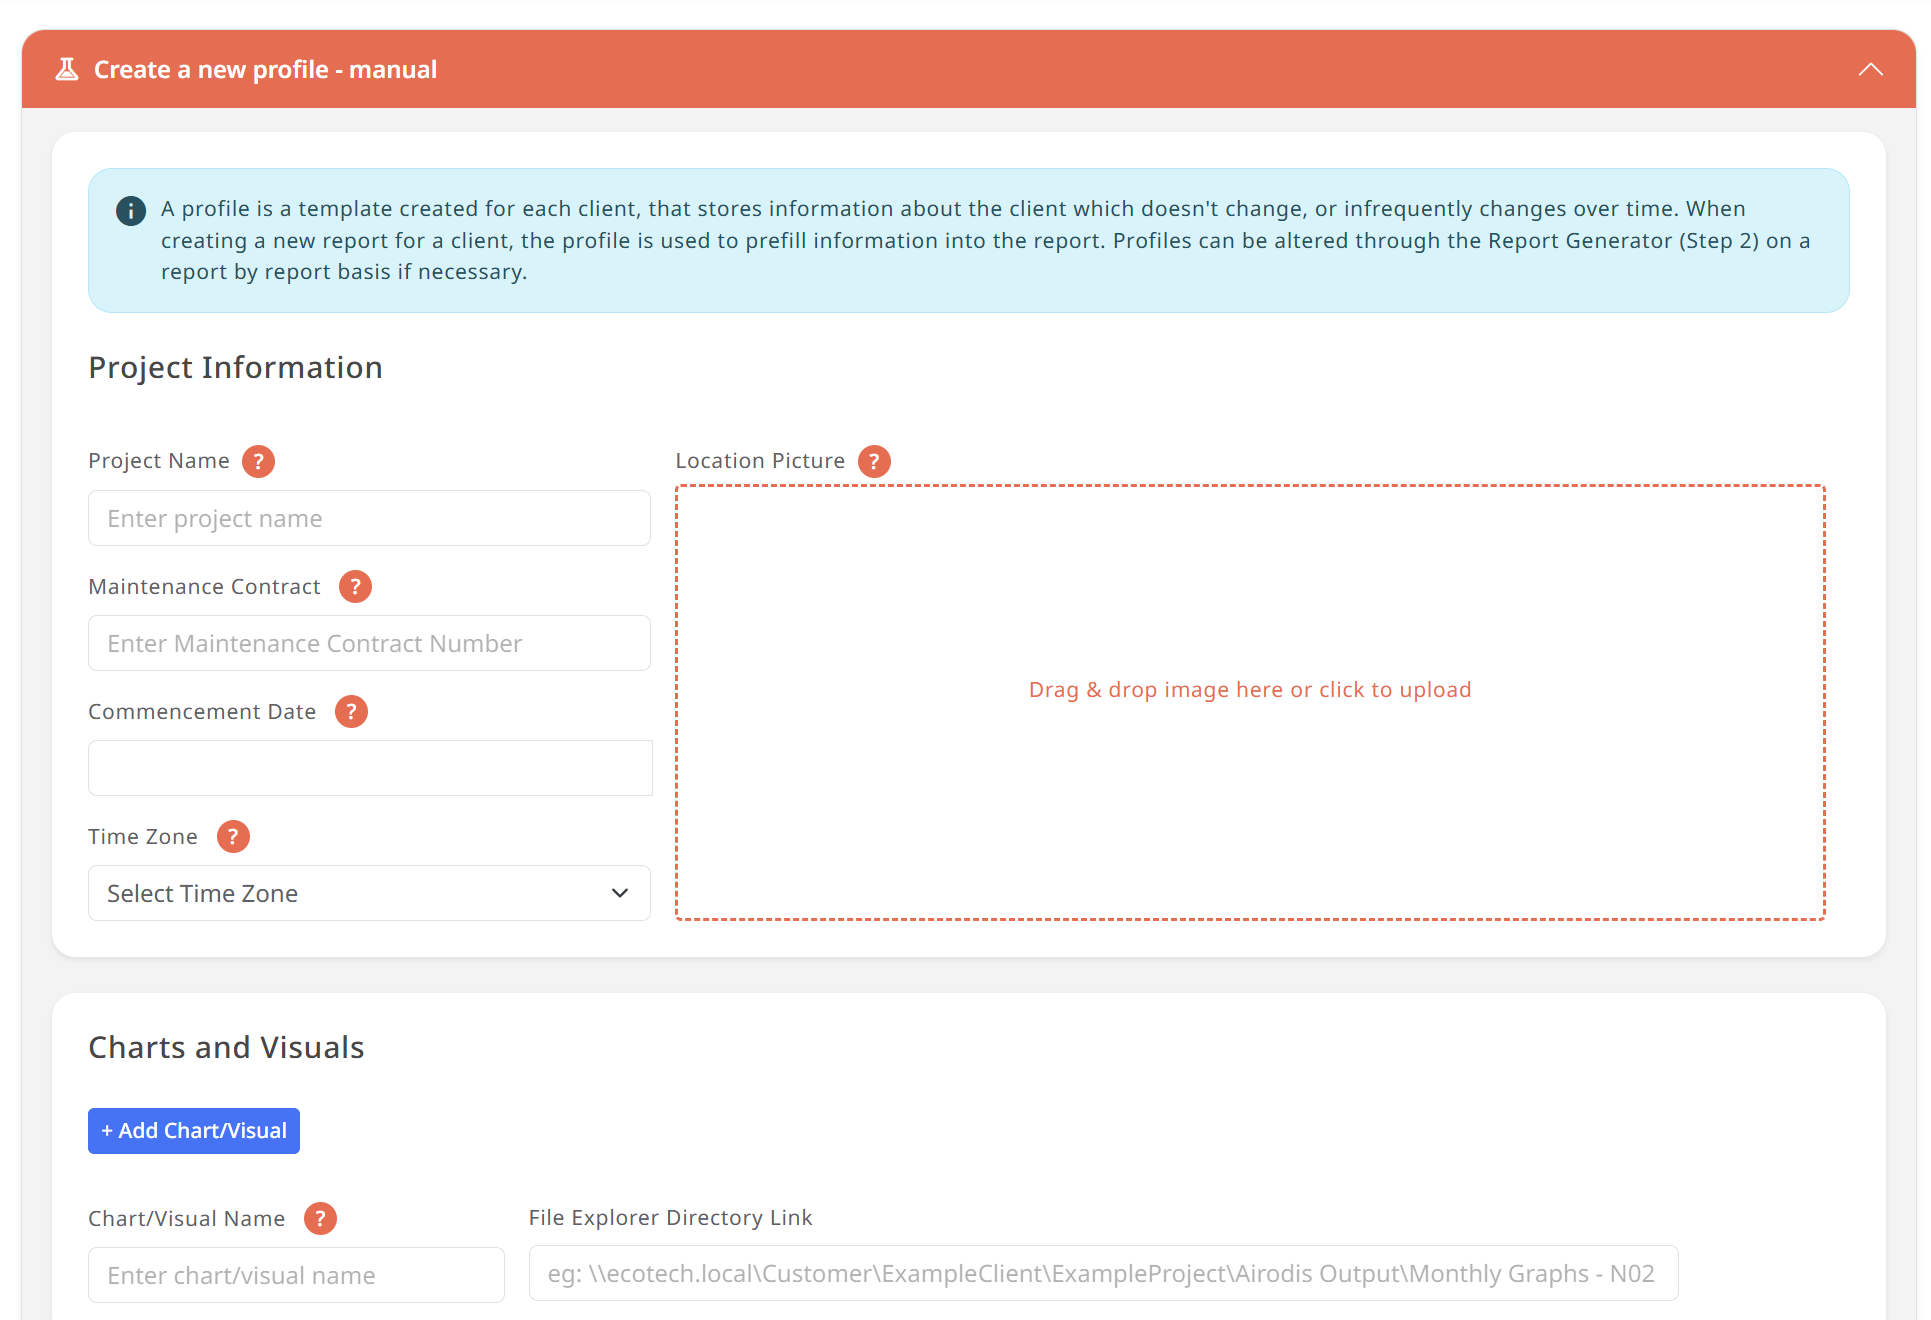The image size is (1931, 1320).
Task: Click help icon next to Chart/Visual Name
Action: [320, 1219]
